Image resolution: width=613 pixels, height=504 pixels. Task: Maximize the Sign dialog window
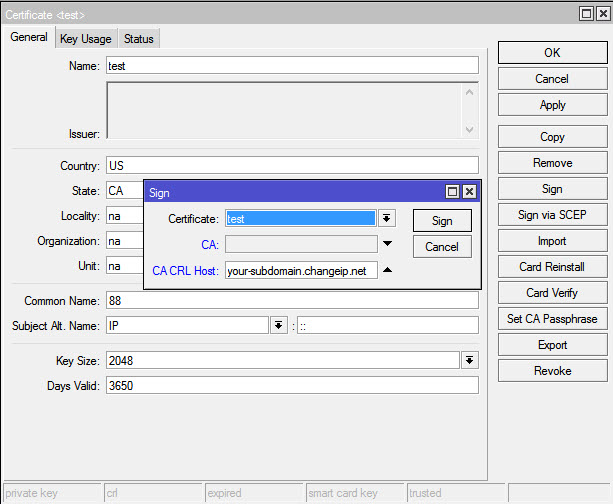(452, 192)
